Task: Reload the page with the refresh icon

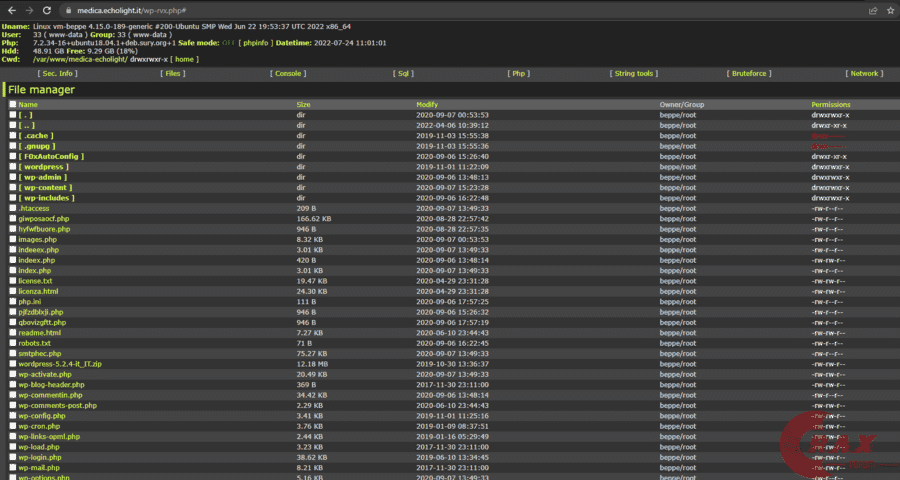Action: pyautogui.click(x=47, y=10)
